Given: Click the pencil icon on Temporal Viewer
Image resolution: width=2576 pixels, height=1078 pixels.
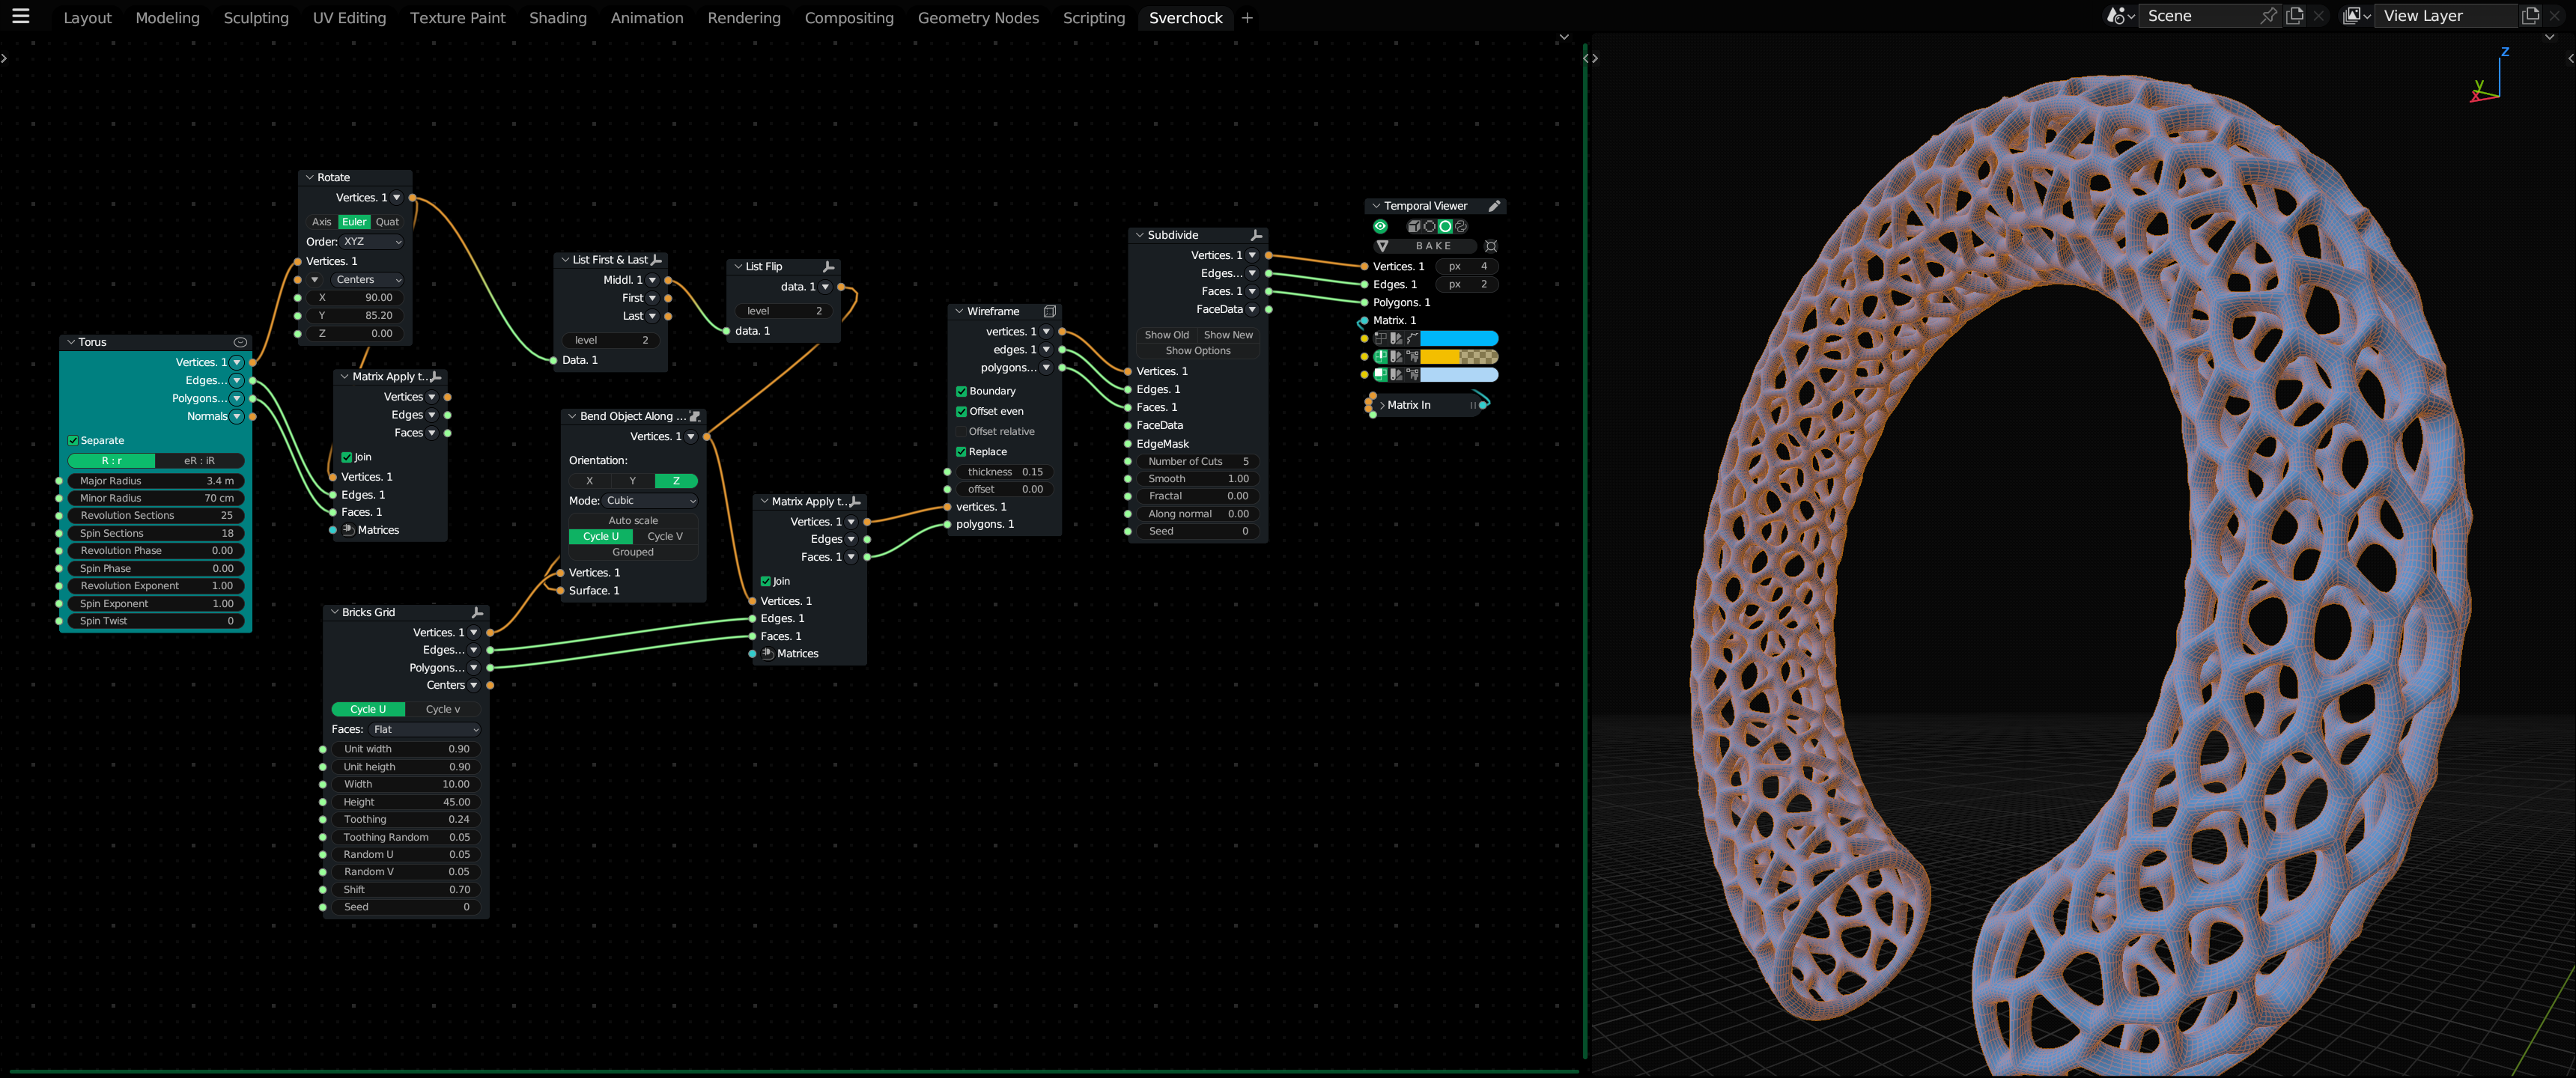Looking at the screenshot, I should tap(1494, 206).
